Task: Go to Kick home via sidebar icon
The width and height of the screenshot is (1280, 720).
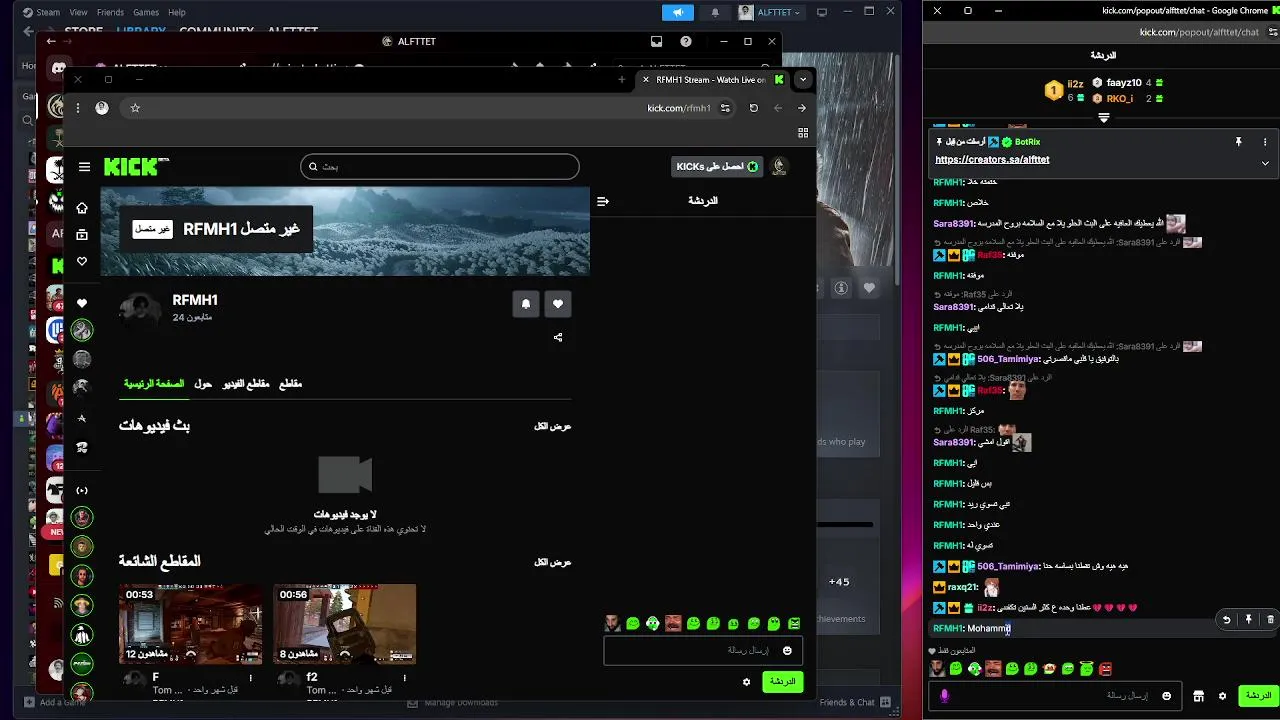Action: pyautogui.click(x=82, y=208)
